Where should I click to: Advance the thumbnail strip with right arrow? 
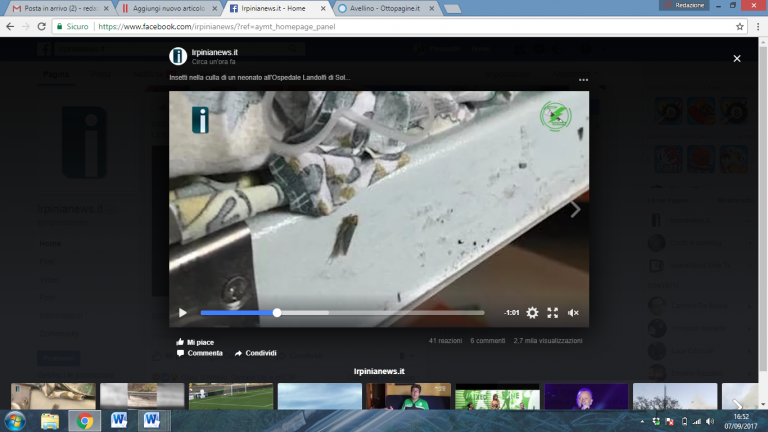737,405
